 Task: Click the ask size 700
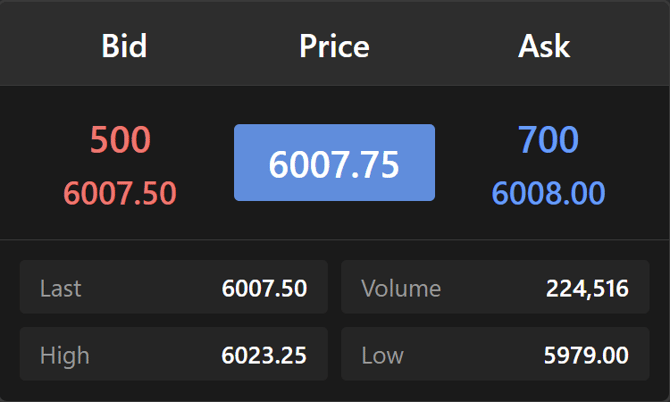548,141
